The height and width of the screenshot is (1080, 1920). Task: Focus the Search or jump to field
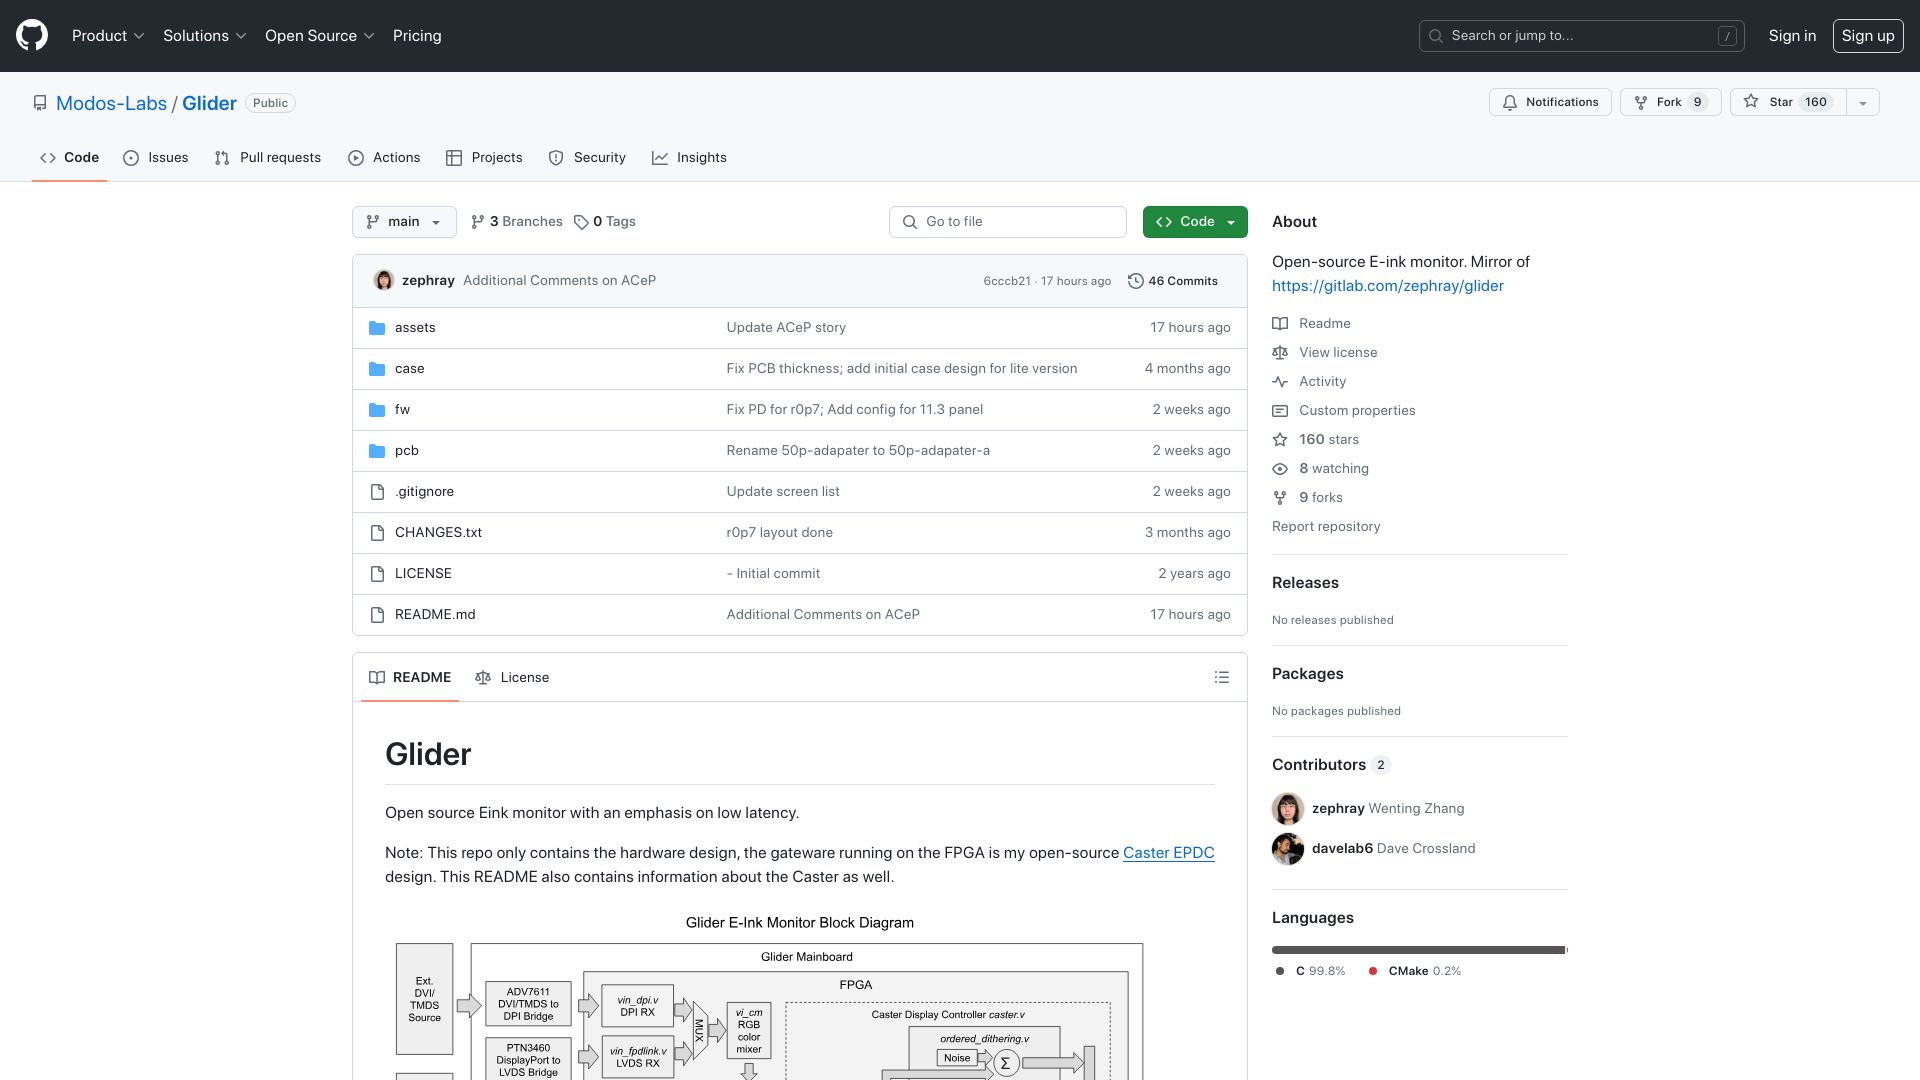click(x=1582, y=36)
